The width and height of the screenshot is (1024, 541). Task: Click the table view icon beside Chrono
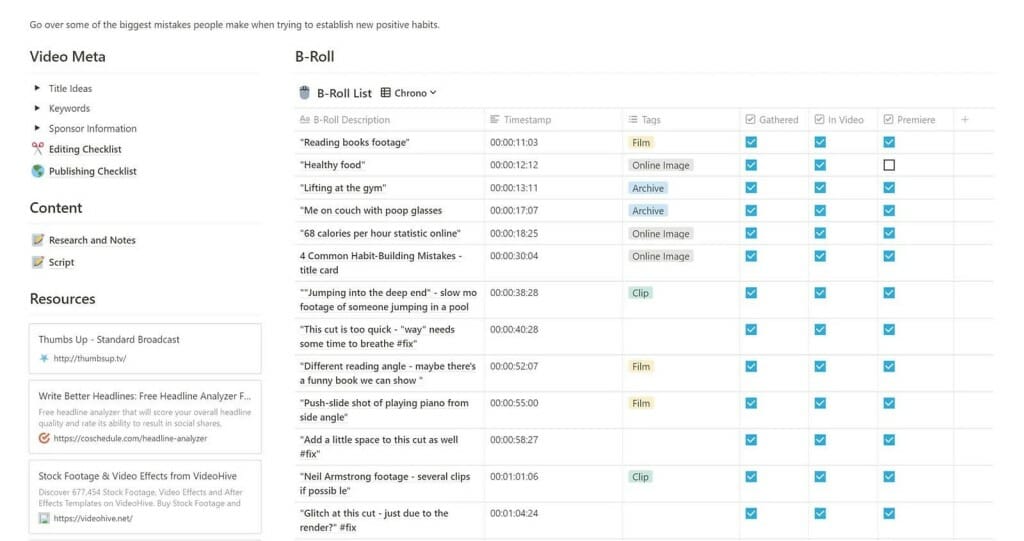385,93
